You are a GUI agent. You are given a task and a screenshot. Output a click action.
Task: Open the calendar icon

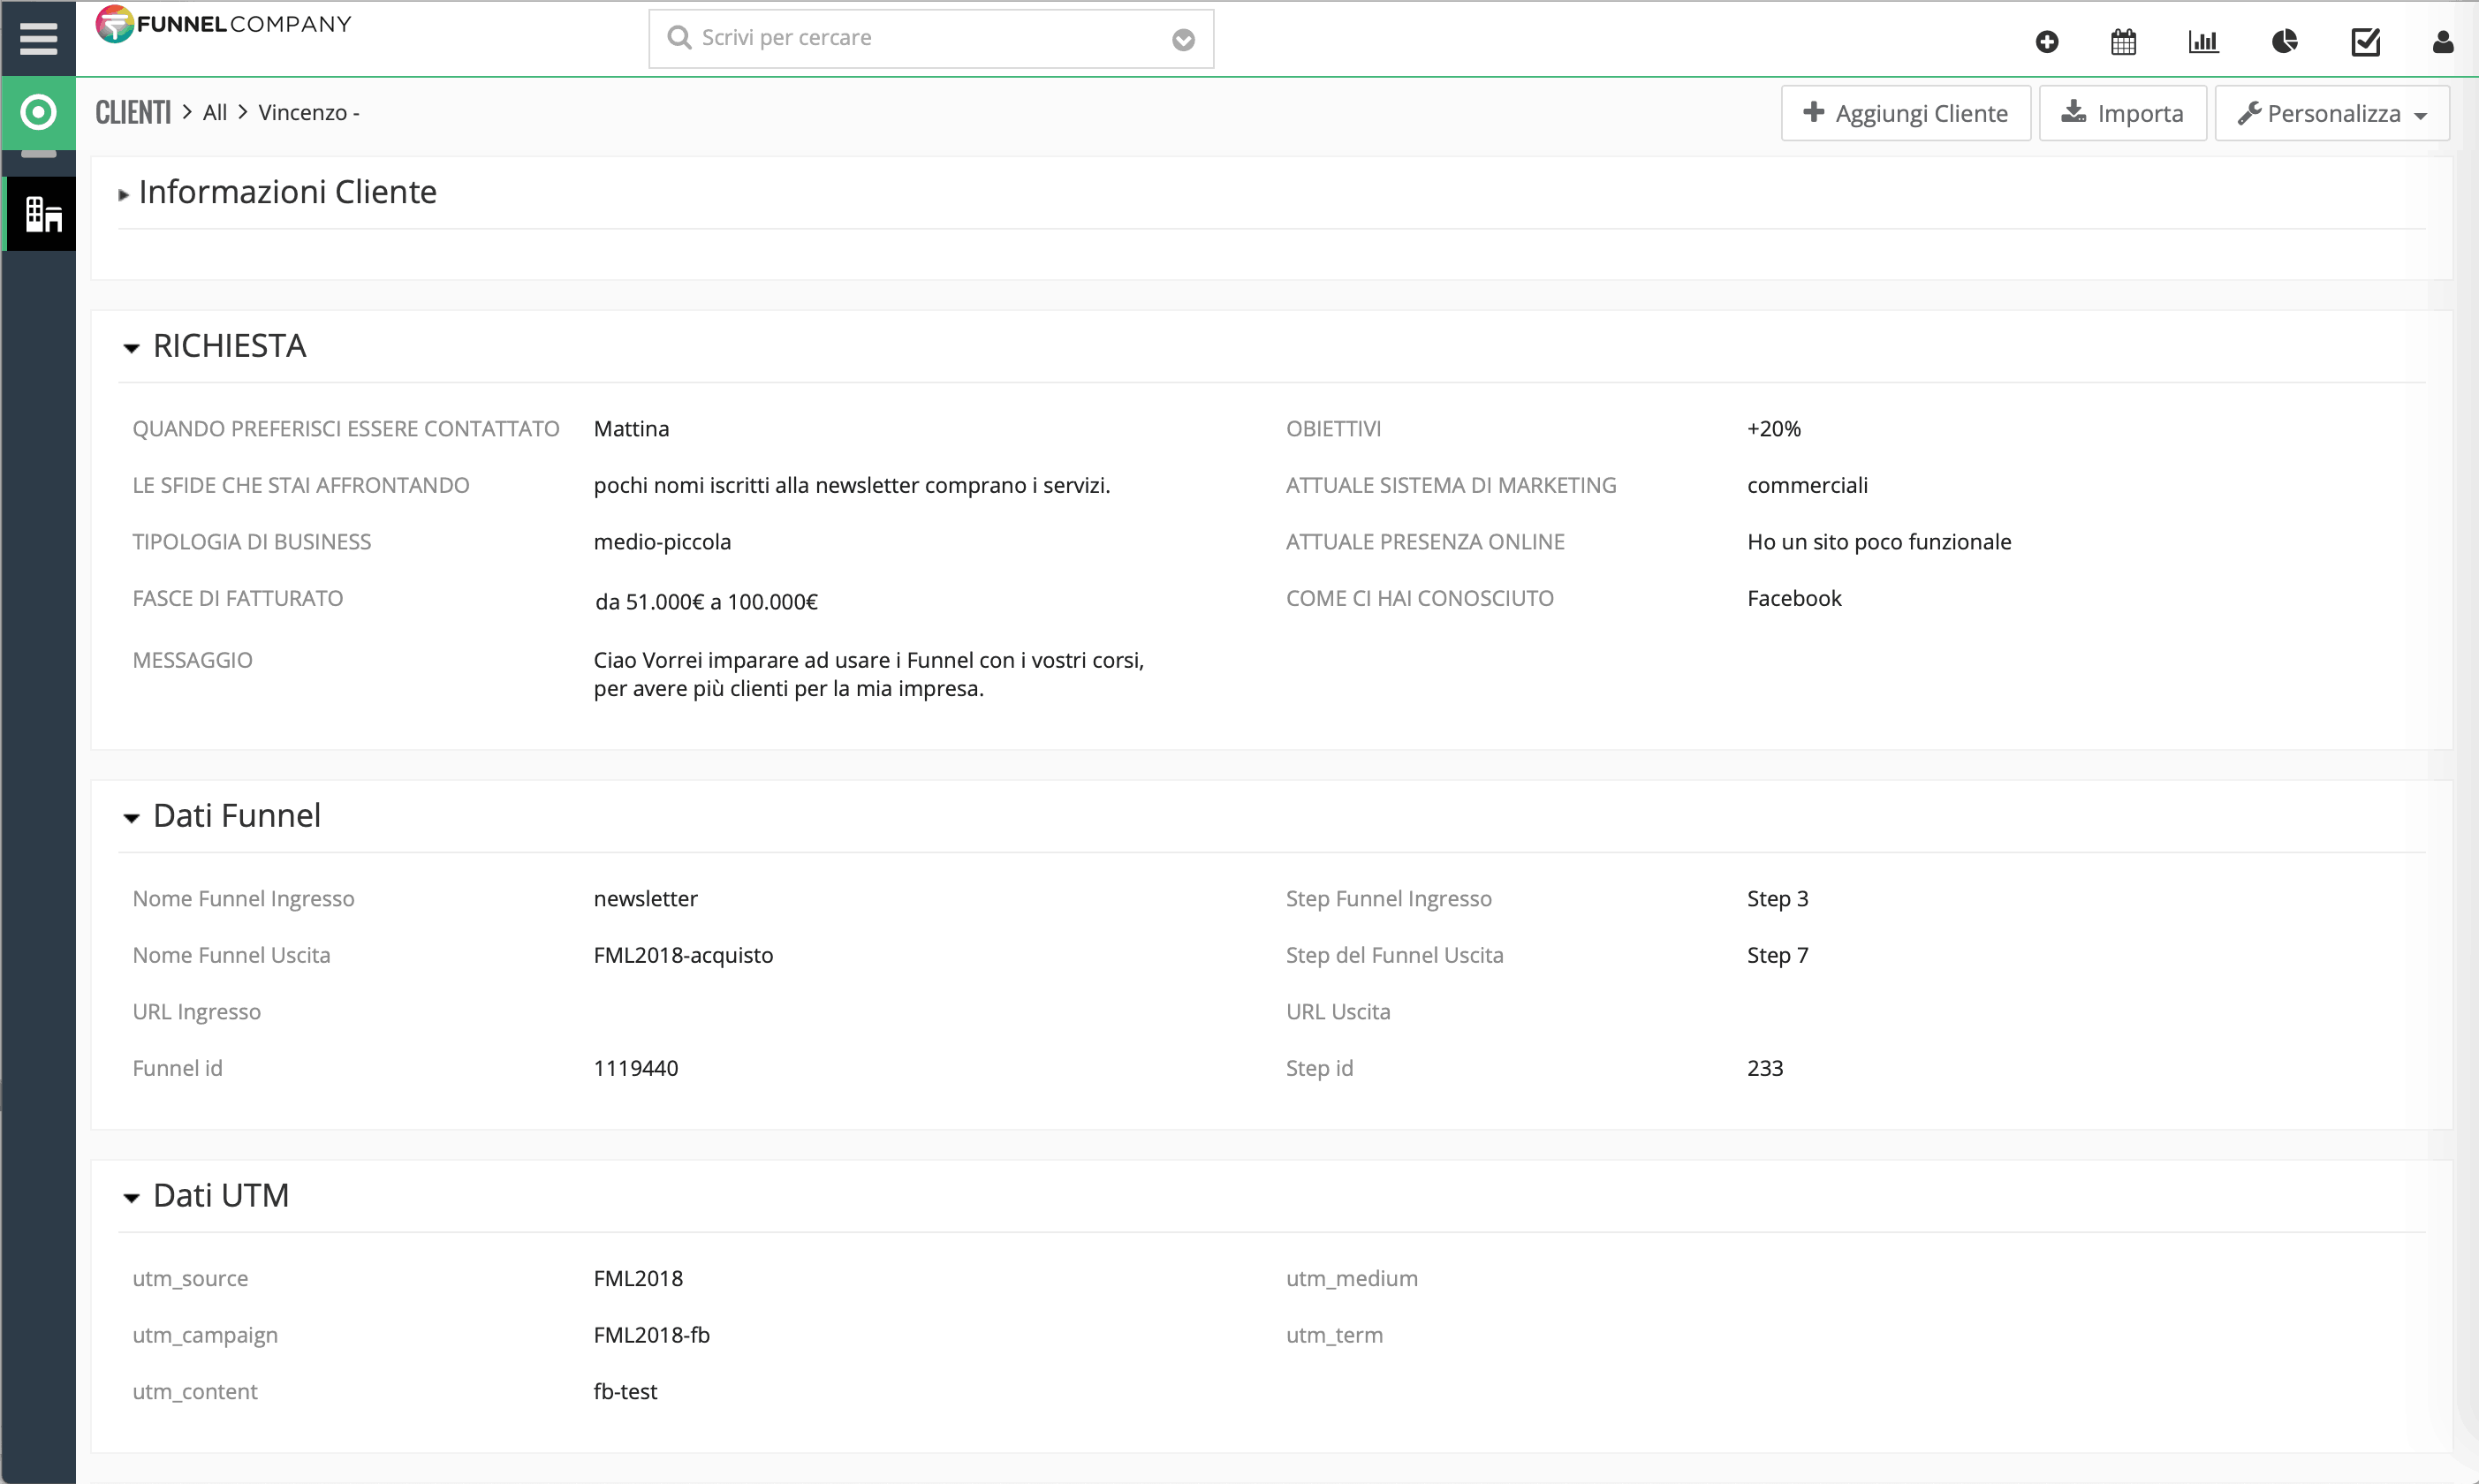pyautogui.click(x=2123, y=41)
